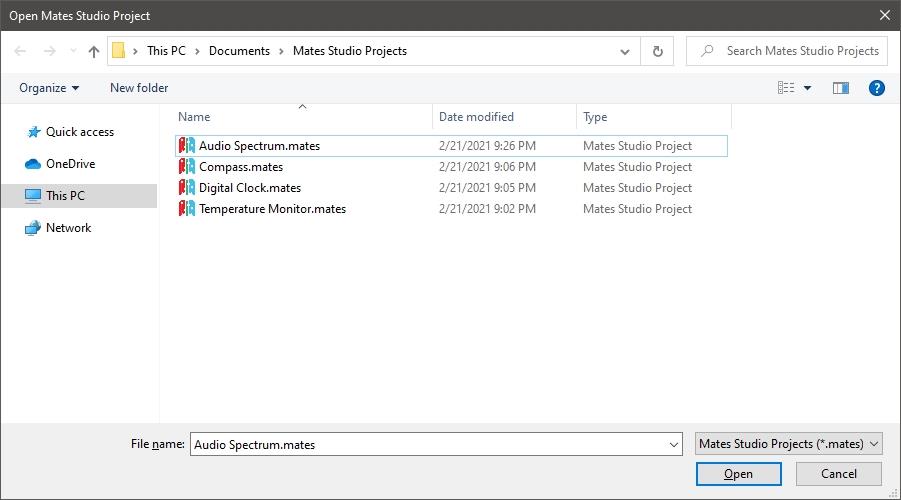Open the Help button
This screenshot has width=901, height=500.
point(876,88)
